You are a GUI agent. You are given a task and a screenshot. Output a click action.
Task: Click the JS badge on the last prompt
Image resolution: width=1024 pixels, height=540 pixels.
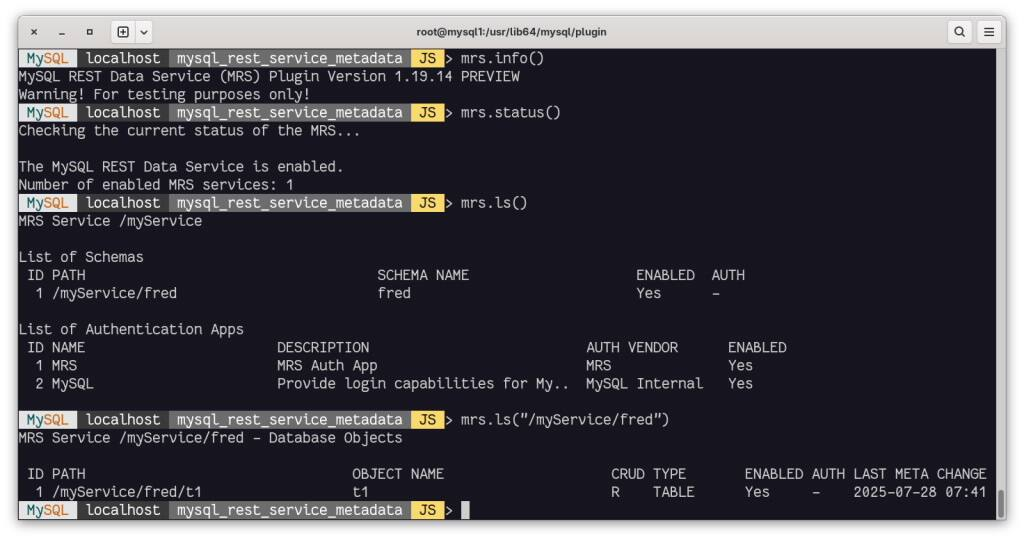click(428, 510)
